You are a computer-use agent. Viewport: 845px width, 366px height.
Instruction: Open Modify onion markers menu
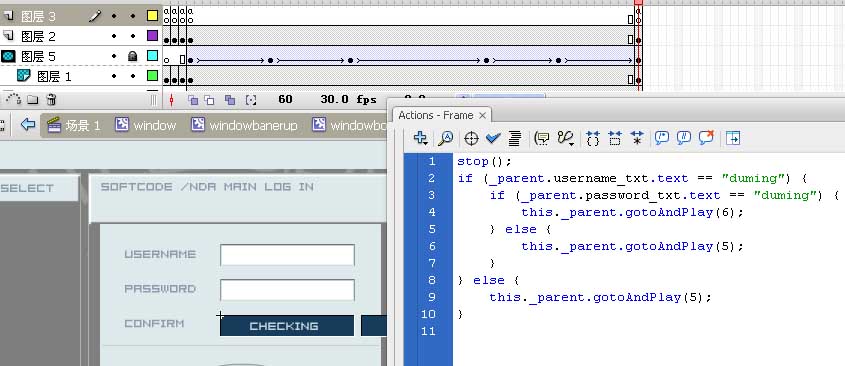click(x=251, y=100)
